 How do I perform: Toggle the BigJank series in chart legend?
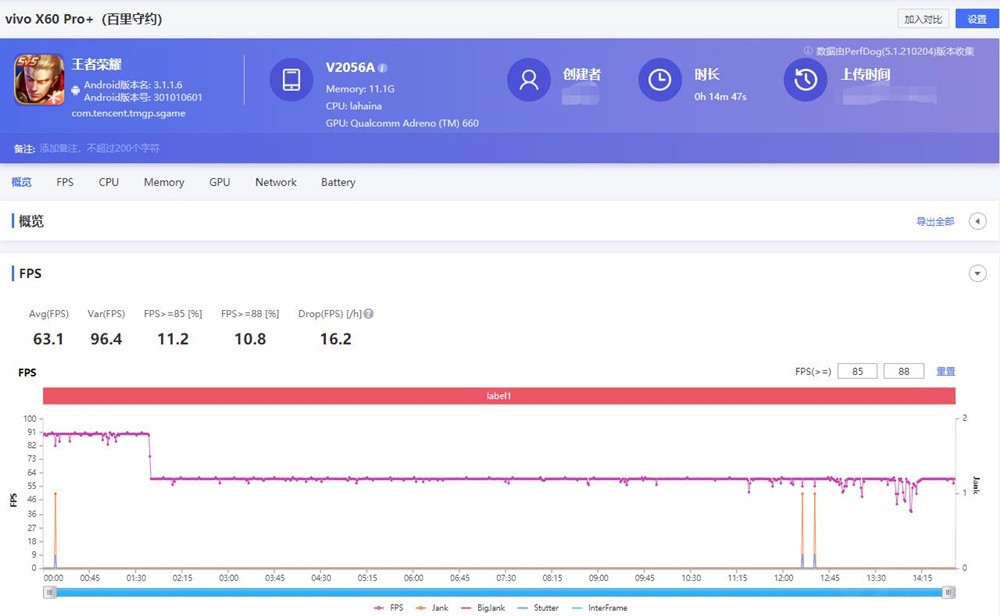483,608
